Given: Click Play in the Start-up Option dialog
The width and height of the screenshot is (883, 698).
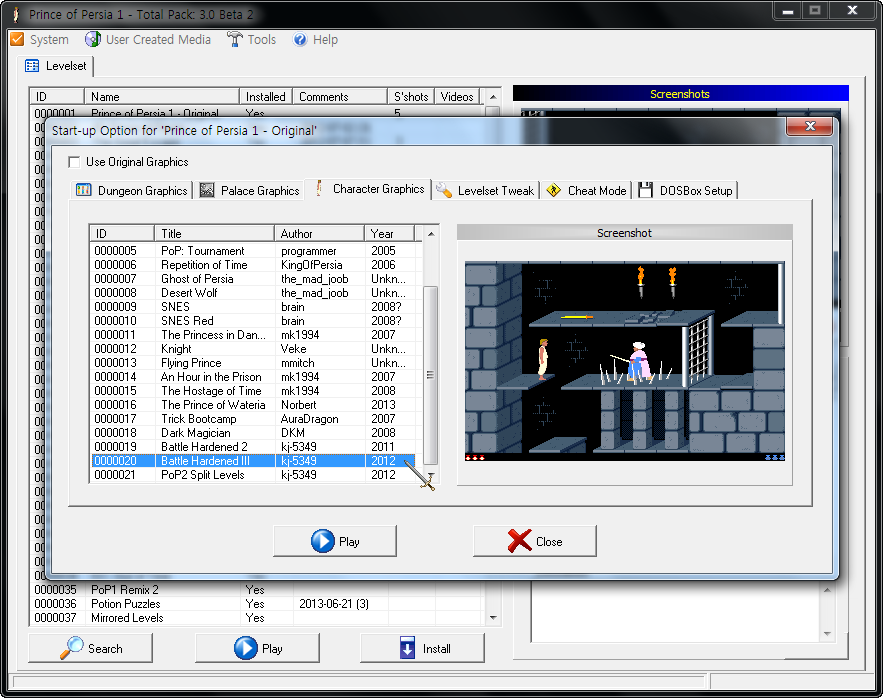Looking at the screenshot, I should 335,541.
